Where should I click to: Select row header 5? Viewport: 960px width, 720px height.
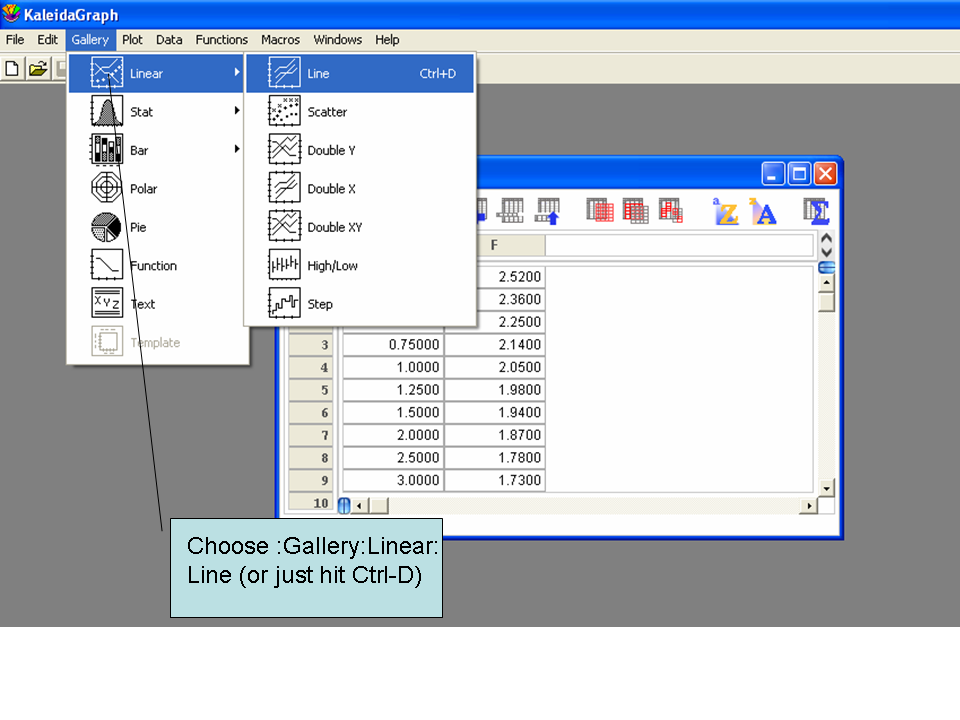tap(311, 390)
